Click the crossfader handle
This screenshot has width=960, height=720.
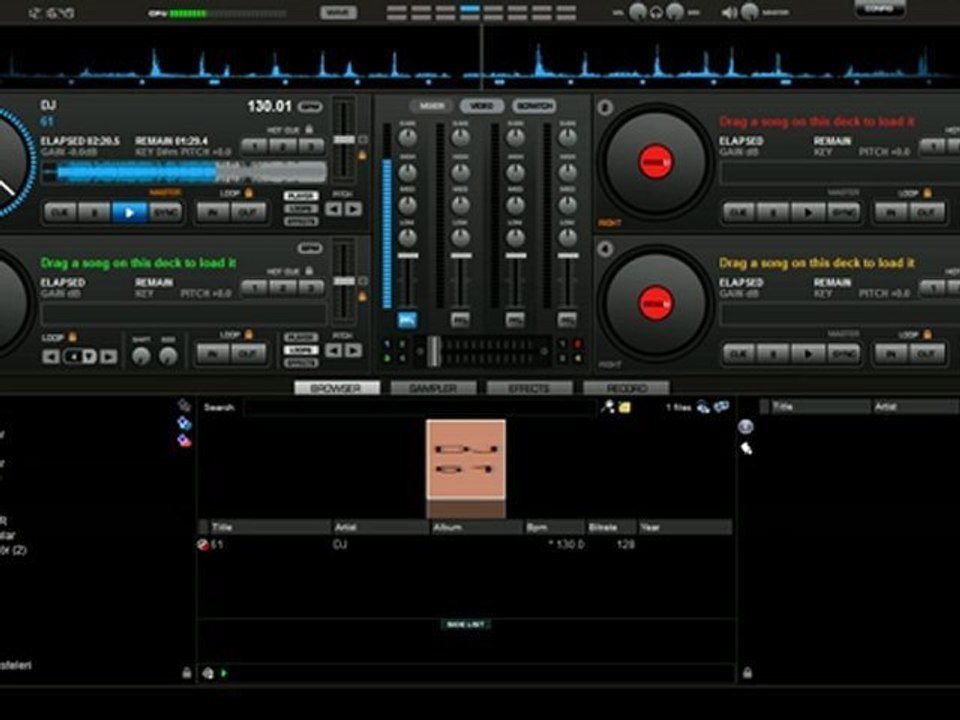pos(433,351)
